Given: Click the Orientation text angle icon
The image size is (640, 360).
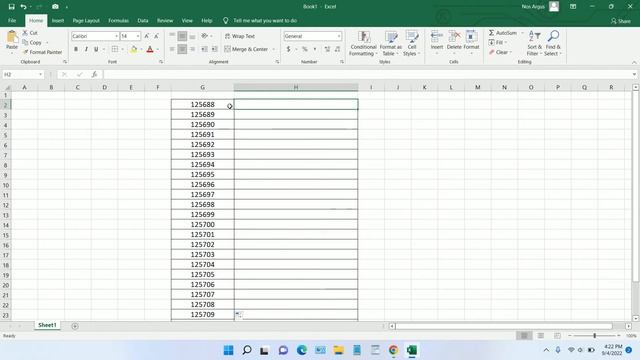Looking at the screenshot, I should 204,36.
